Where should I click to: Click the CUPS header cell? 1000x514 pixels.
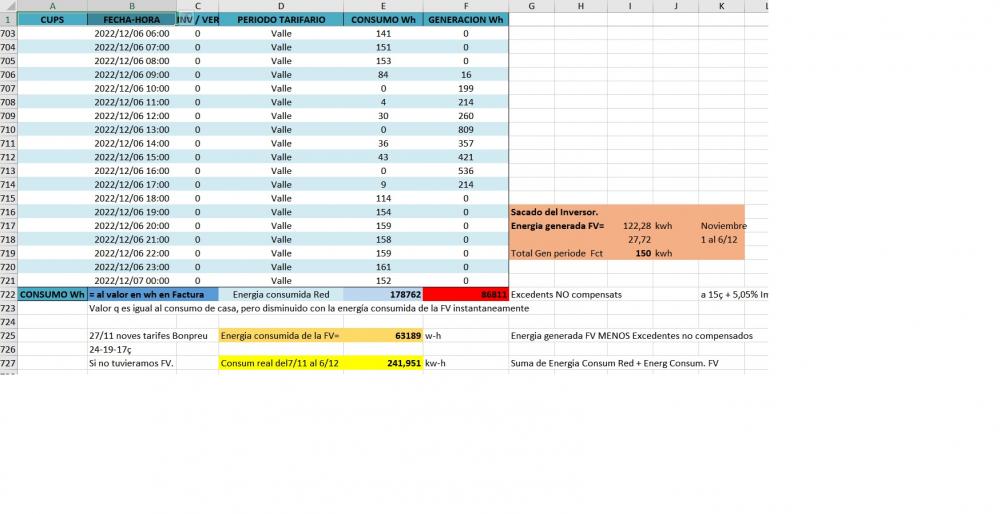pyautogui.click(x=52, y=19)
